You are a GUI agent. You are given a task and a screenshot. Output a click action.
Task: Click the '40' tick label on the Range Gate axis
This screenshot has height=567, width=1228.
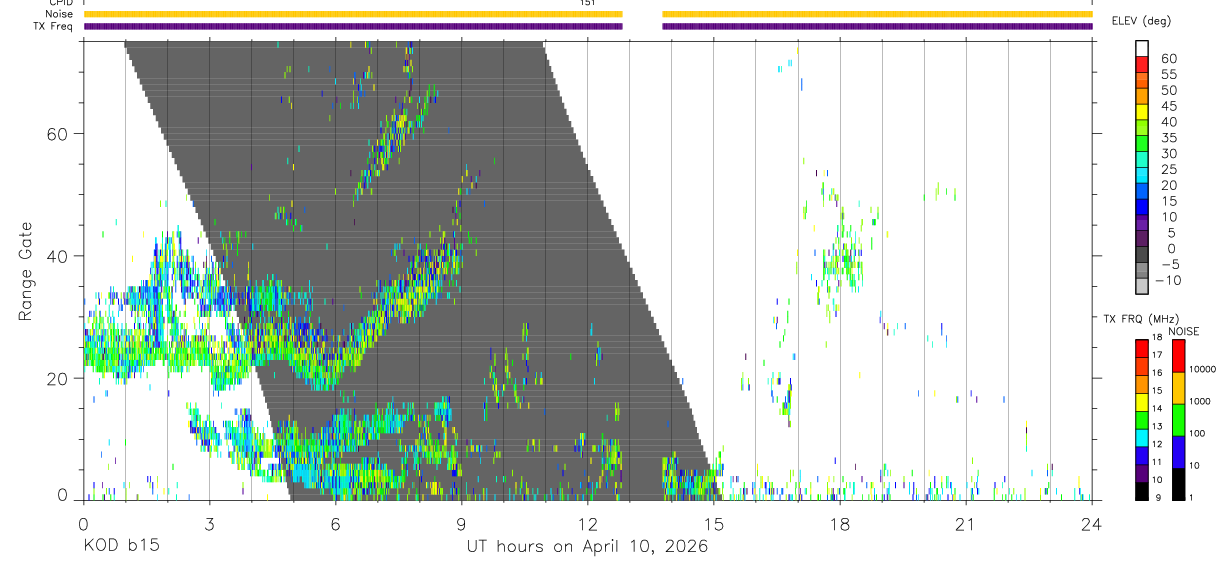coord(58,256)
